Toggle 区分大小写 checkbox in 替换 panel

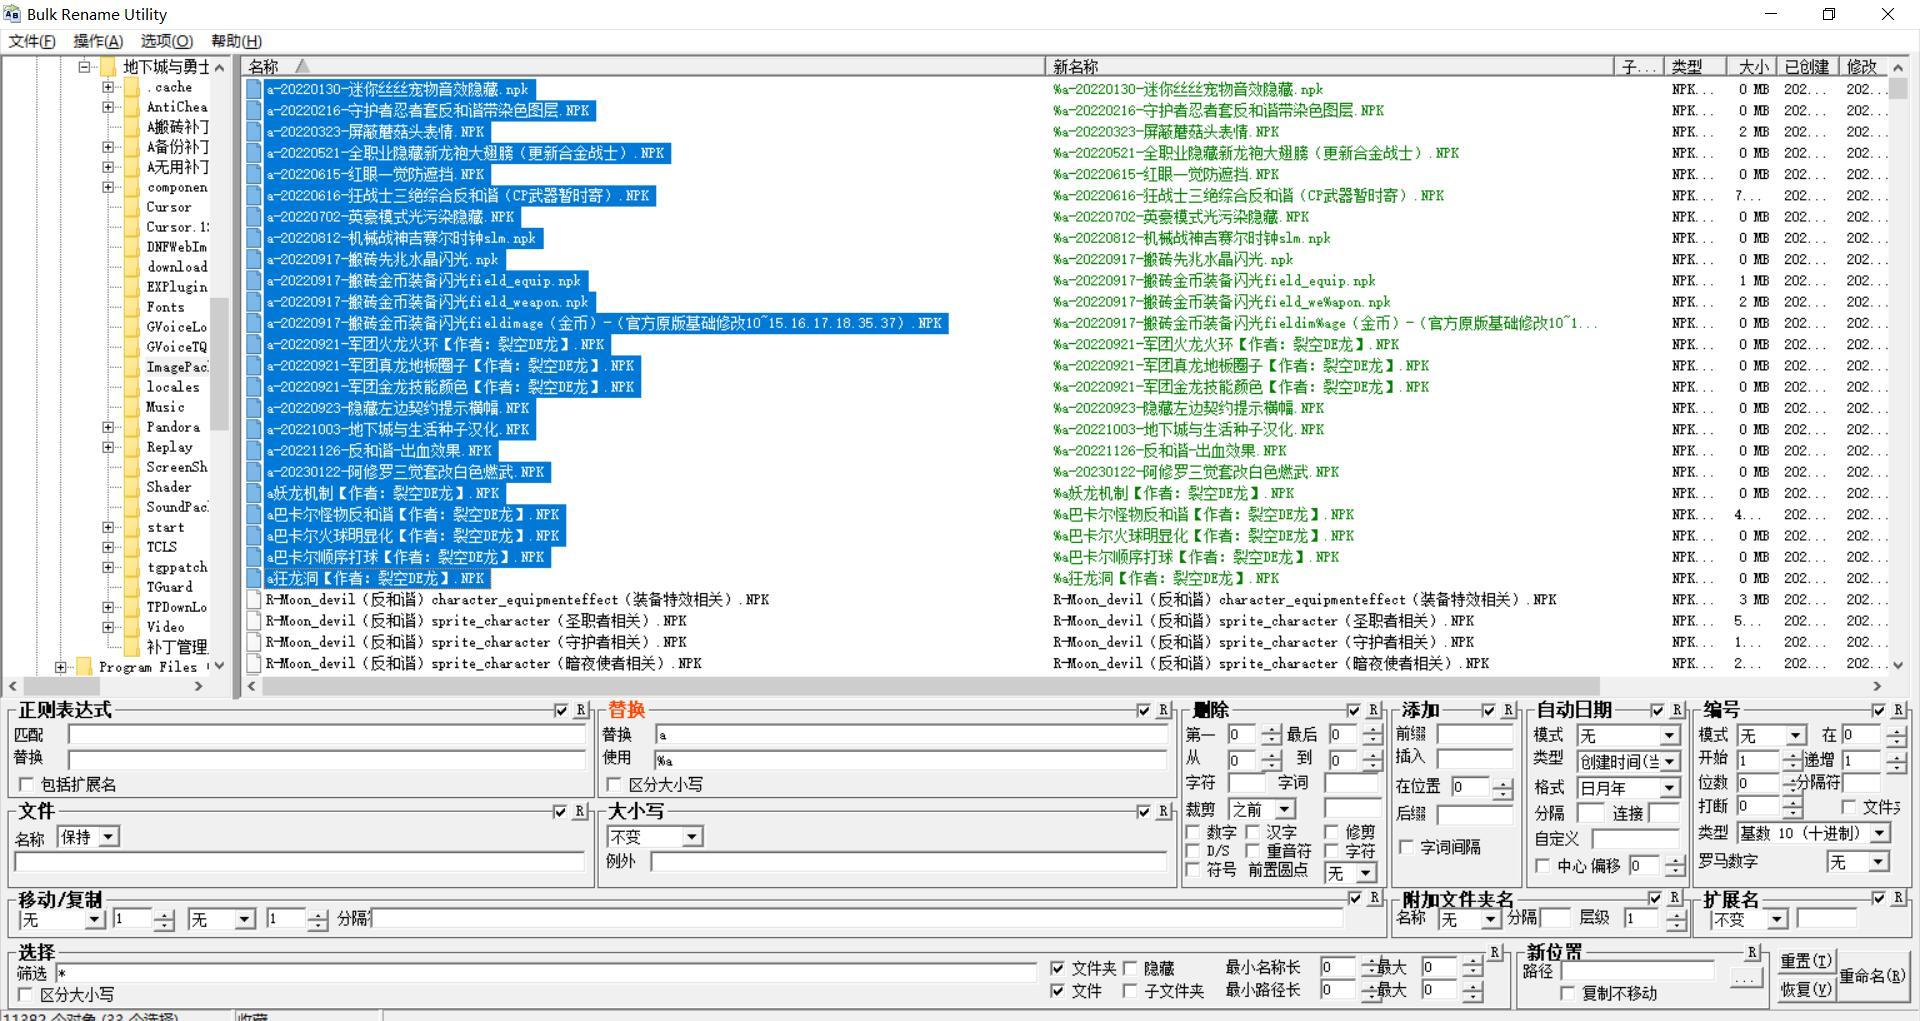[x=614, y=785]
